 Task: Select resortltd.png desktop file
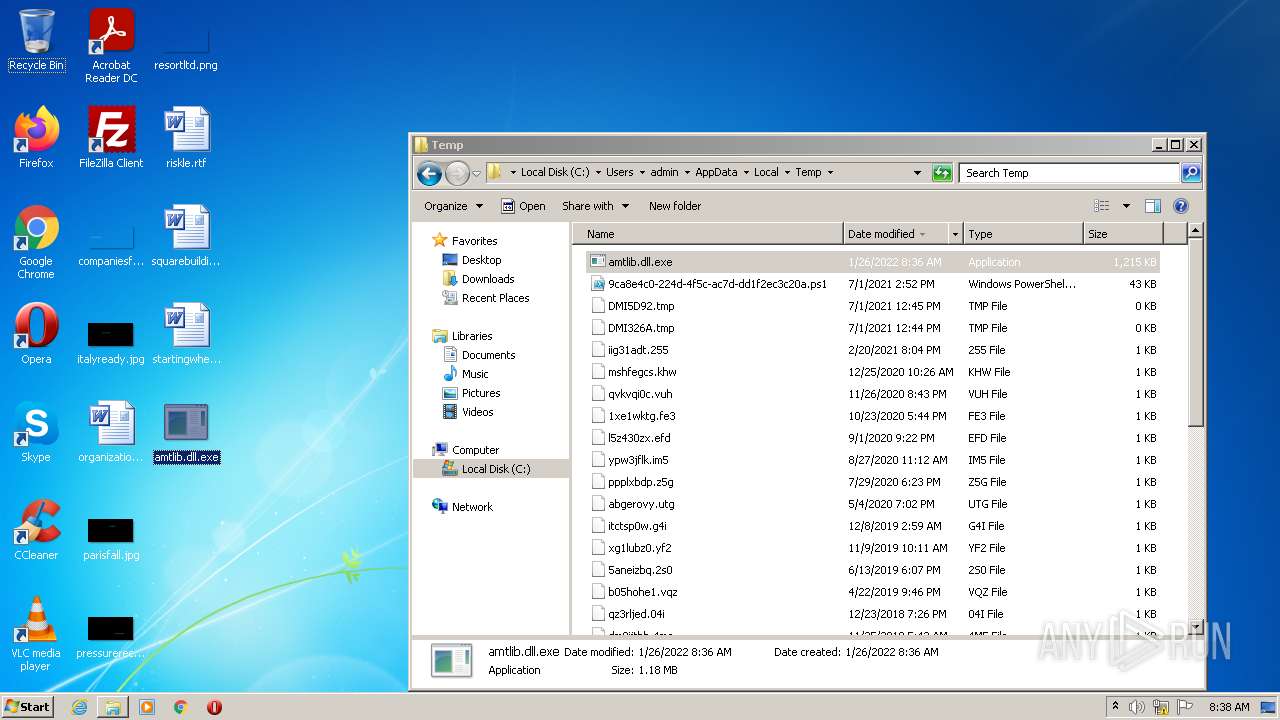pos(186,47)
